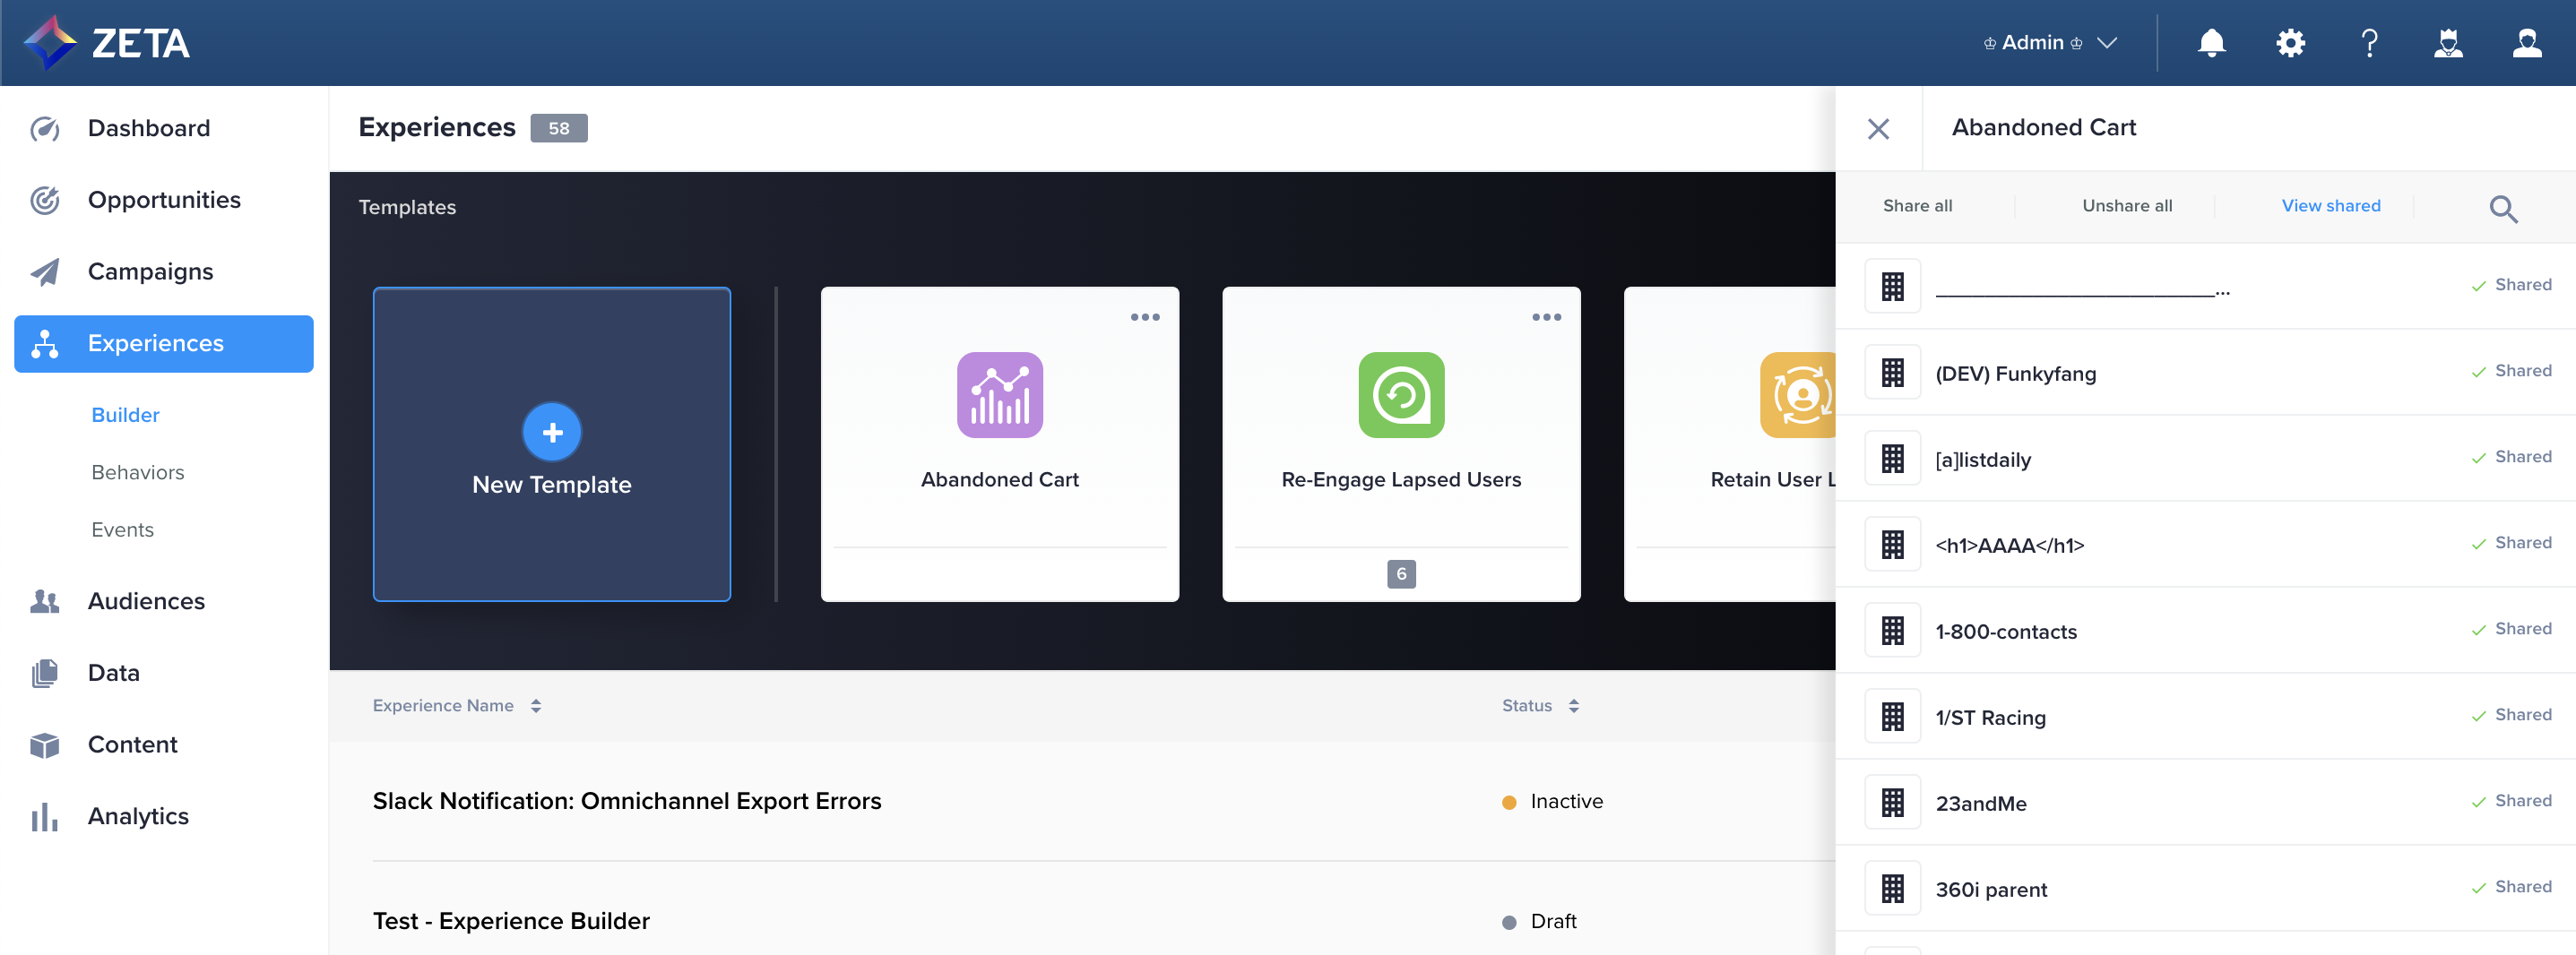The height and width of the screenshot is (955, 2576).
Task: Click the Re-Engage Lapsed Users template icon
Action: click(x=1400, y=395)
